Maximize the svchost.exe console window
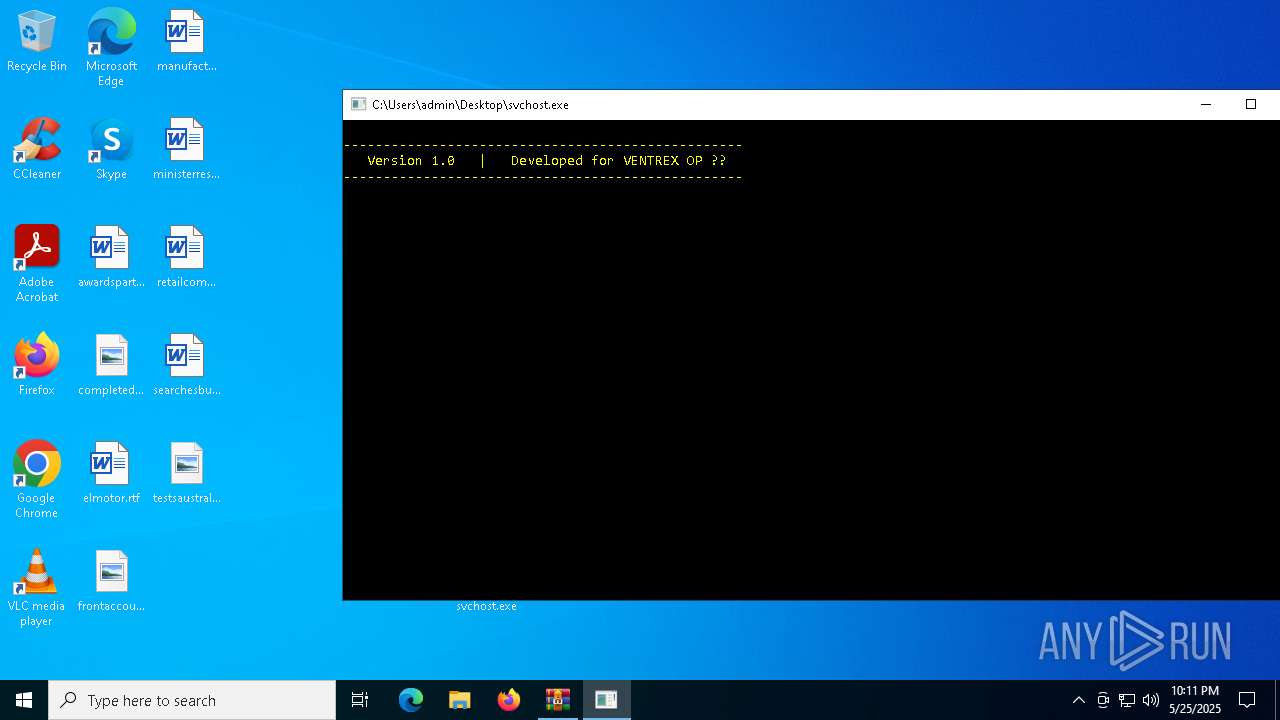This screenshot has width=1280, height=720. [x=1250, y=104]
